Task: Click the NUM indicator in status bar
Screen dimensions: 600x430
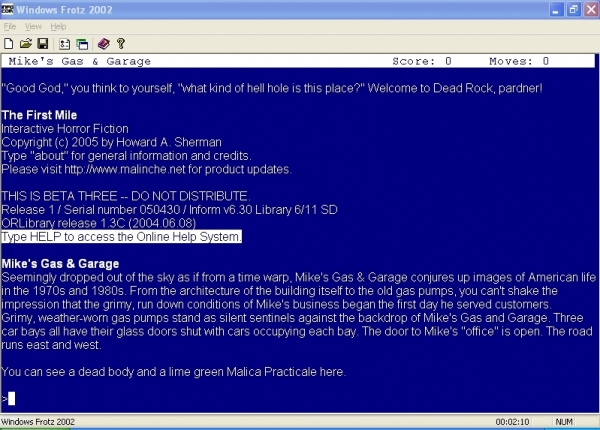Action: [x=564, y=422]
